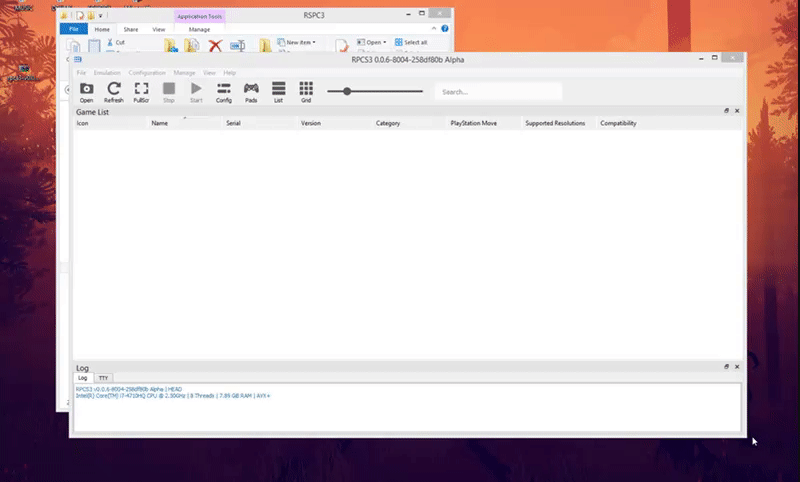Toggle fullscreen with the FullScr icon

click(141, 92)
